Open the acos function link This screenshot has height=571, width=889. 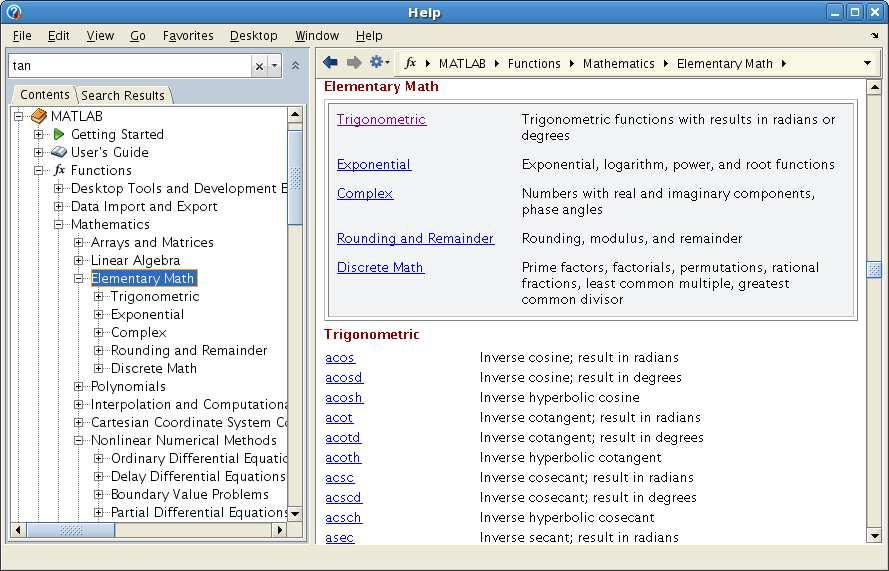click(340, 358)
